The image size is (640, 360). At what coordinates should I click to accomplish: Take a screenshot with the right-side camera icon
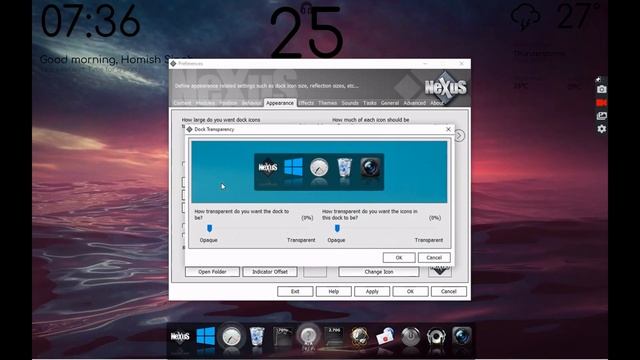[601, 89]
